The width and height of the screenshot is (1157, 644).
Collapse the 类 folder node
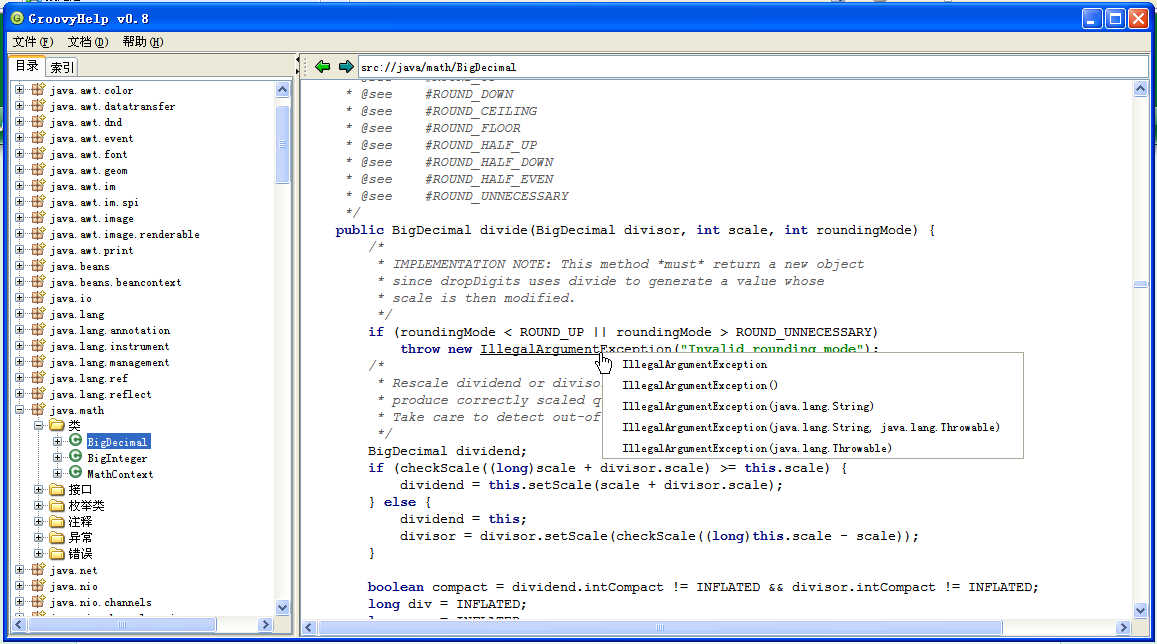38,425
